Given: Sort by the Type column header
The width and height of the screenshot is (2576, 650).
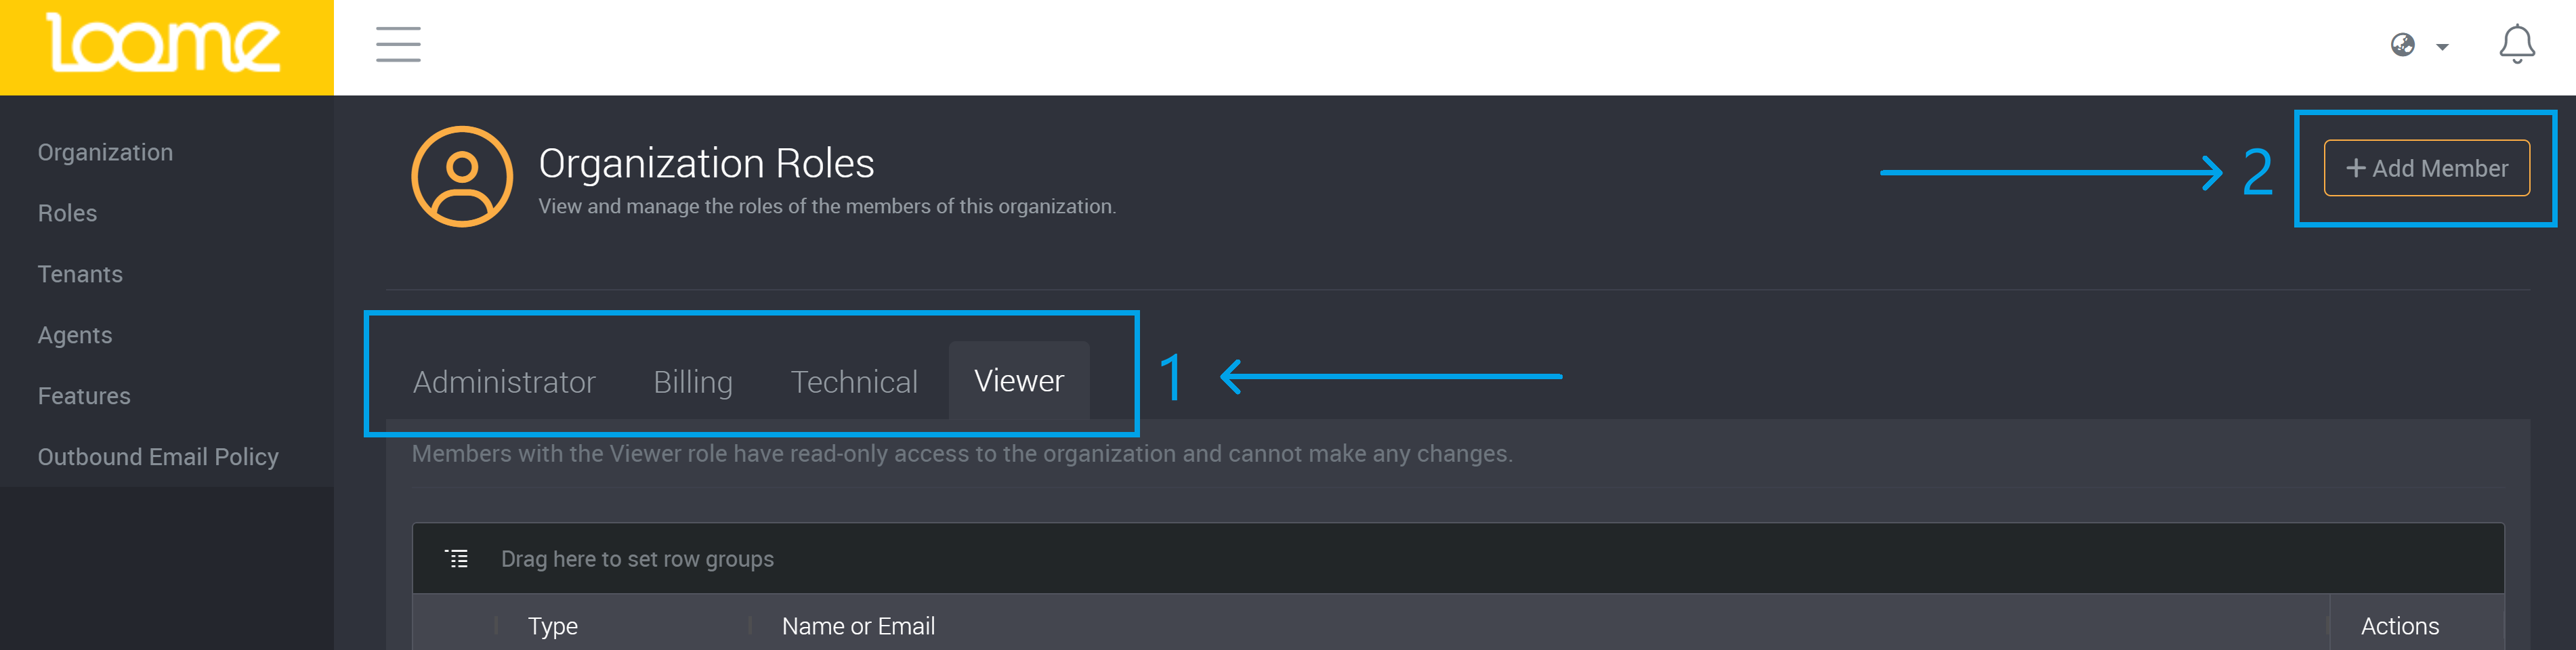Looking at the screenshot, I should [x=553, y=626].
